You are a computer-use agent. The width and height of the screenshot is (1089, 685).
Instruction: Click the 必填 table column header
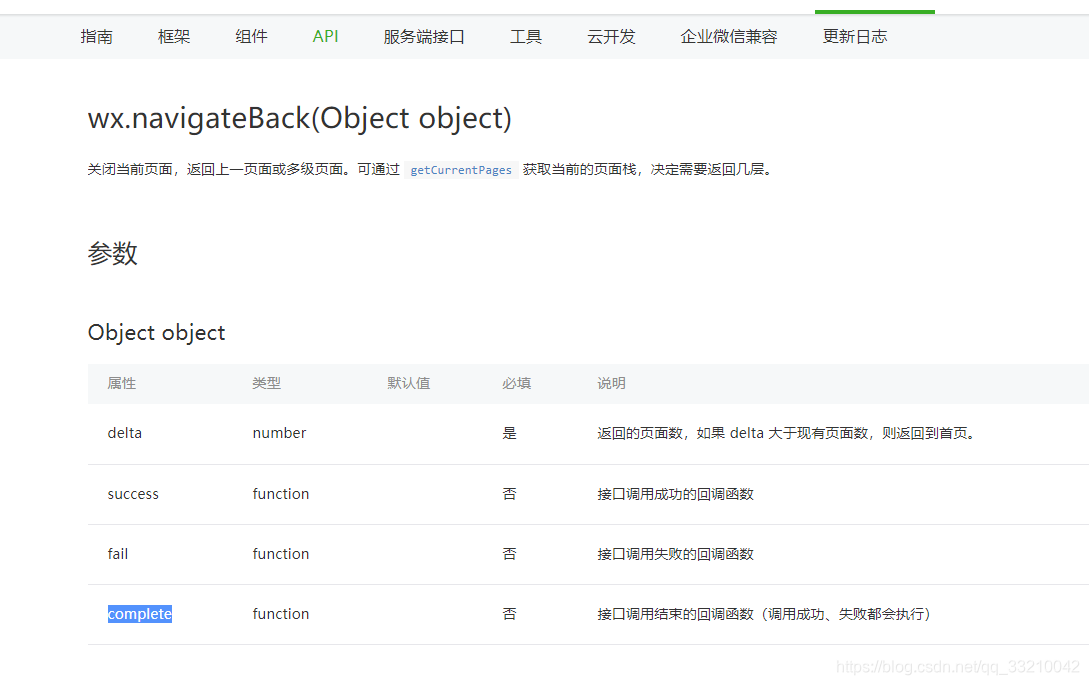516,383
